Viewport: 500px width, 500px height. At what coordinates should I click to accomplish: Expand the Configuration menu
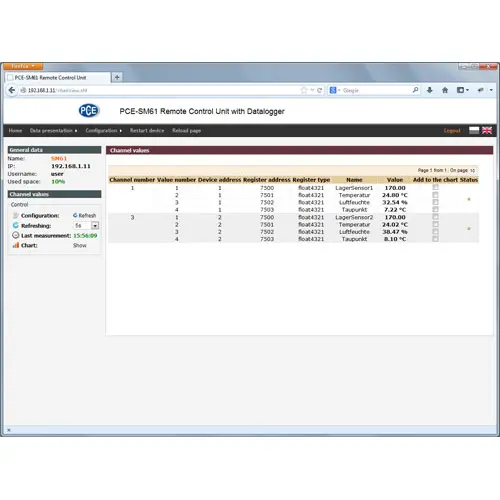[x=104, y=131]
